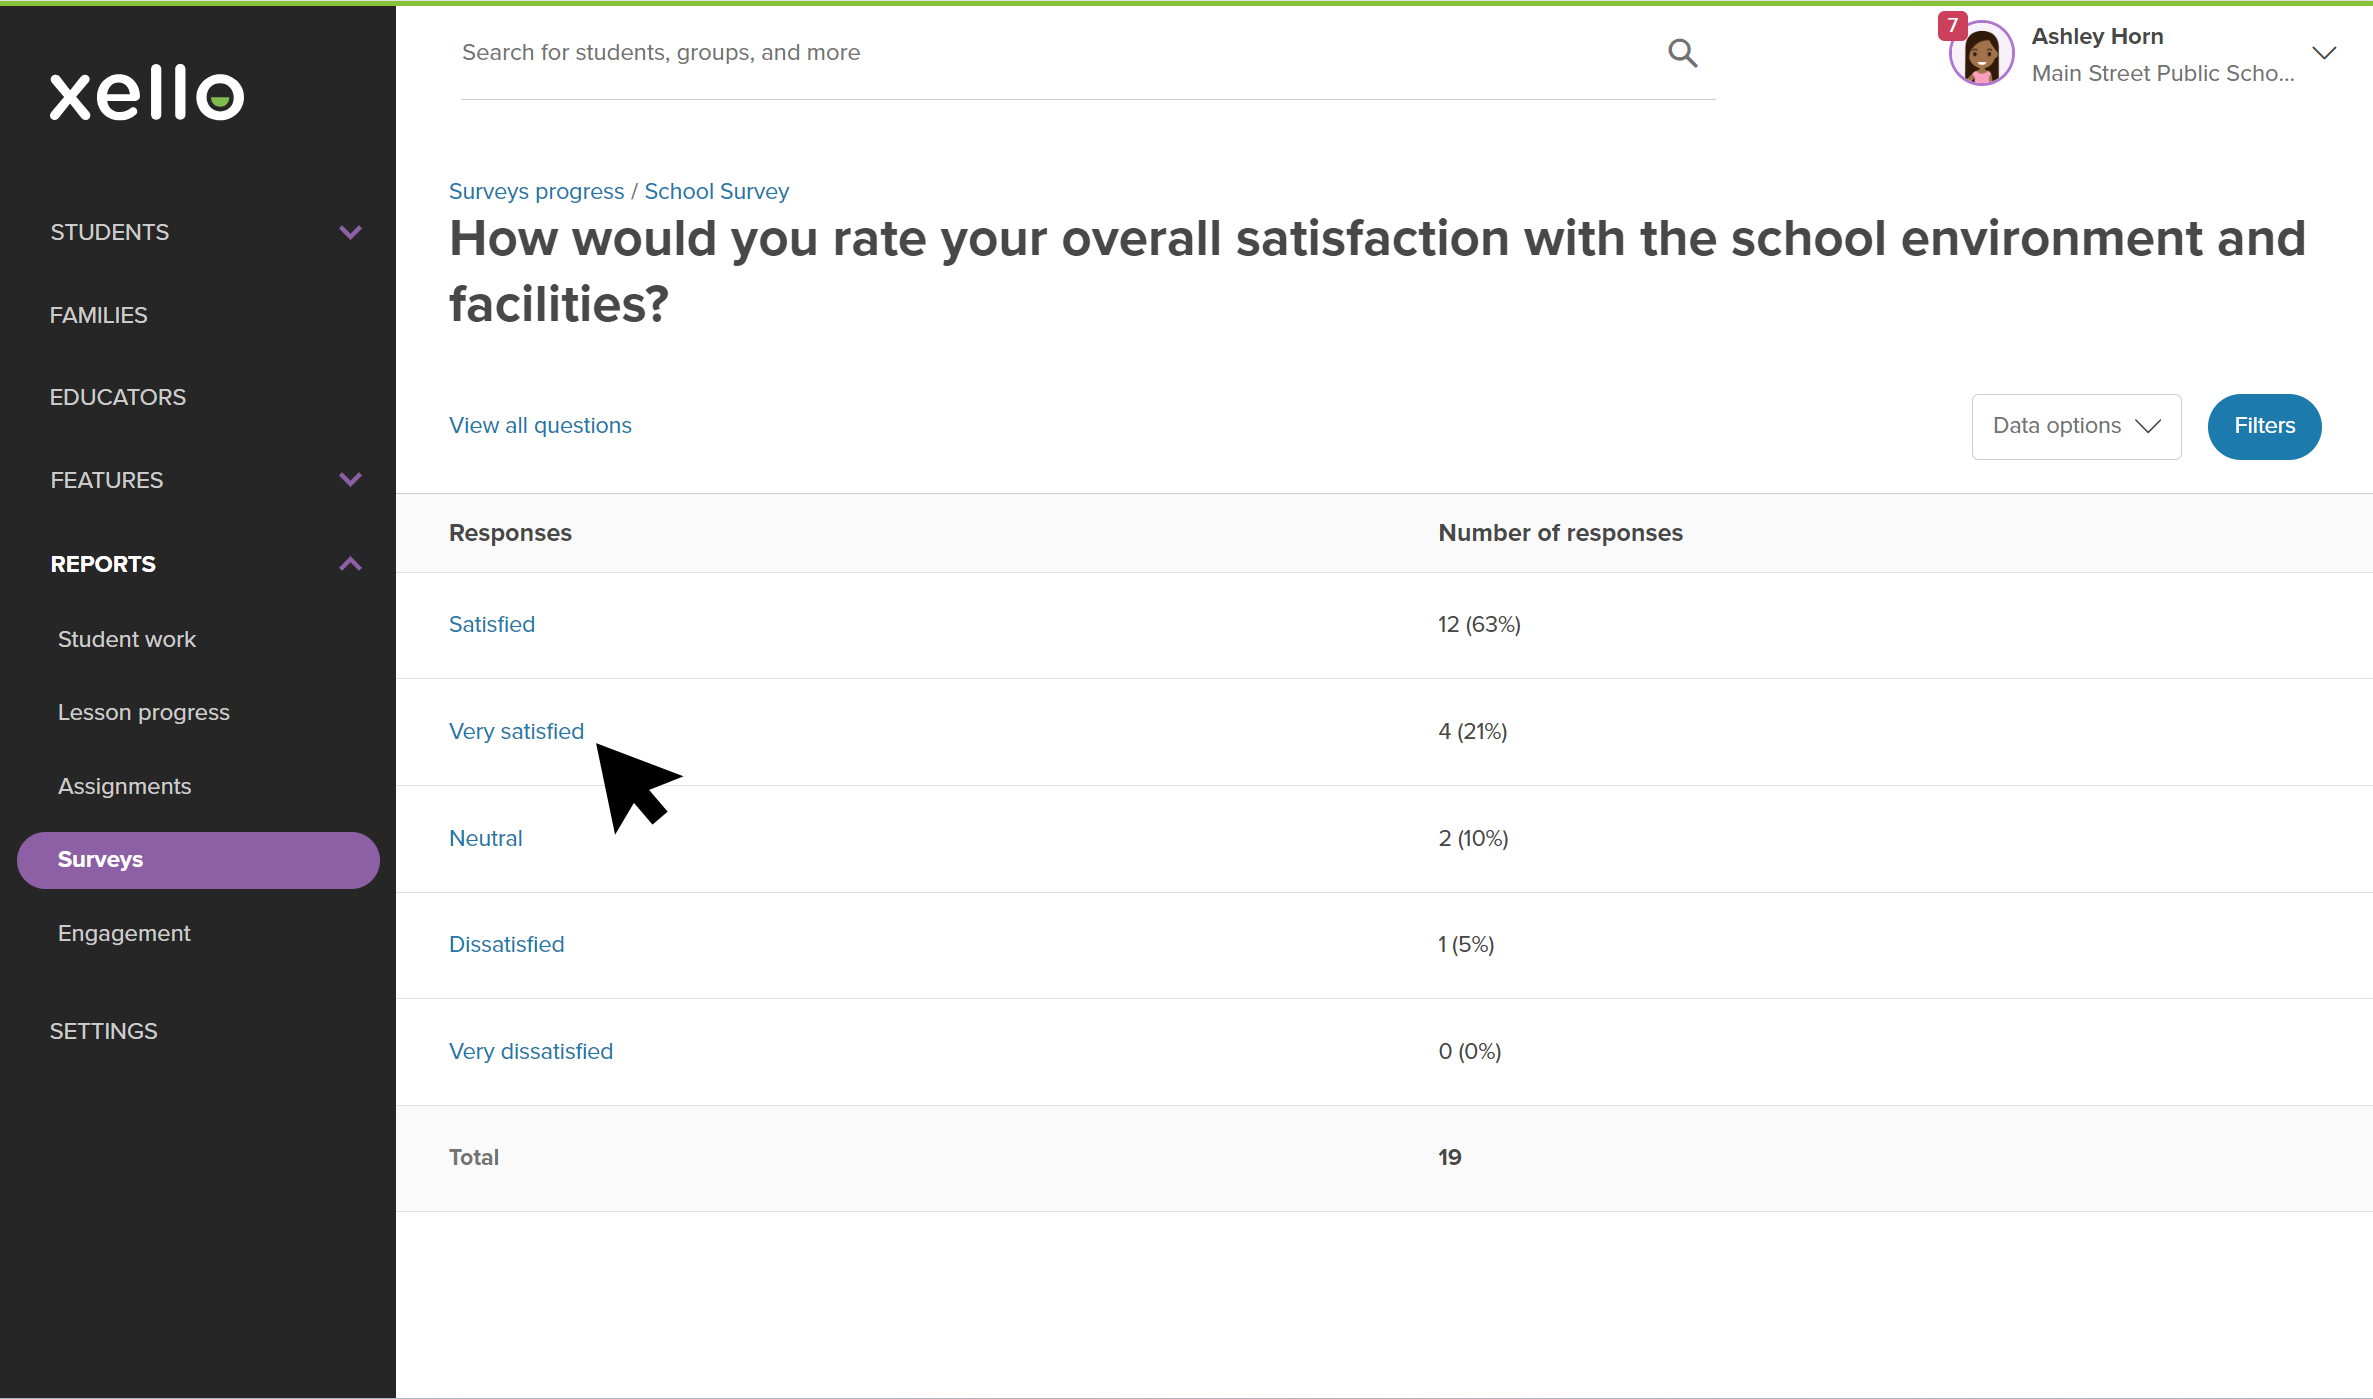Collapse the Reports section chevron
Image resolution: width=2373 pixels, height=1399 pixels.
[x=350, y=564]
